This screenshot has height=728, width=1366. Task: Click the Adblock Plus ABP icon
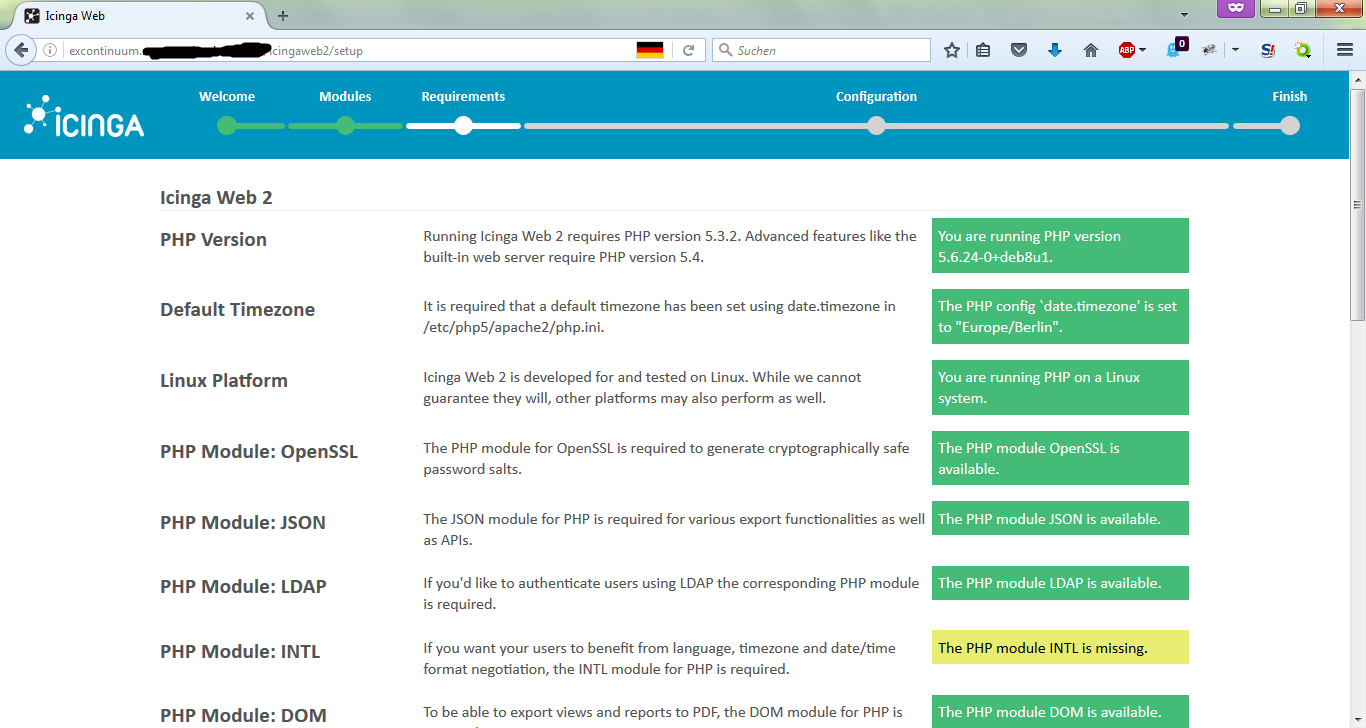(x=1127, y=50)
